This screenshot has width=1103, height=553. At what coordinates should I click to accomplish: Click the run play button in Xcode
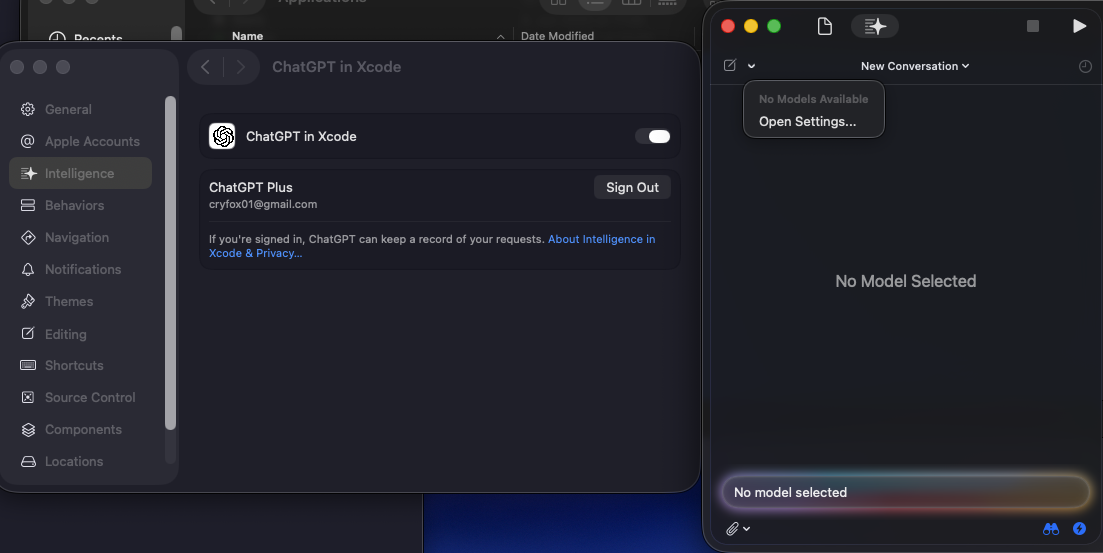[1079, 26]
